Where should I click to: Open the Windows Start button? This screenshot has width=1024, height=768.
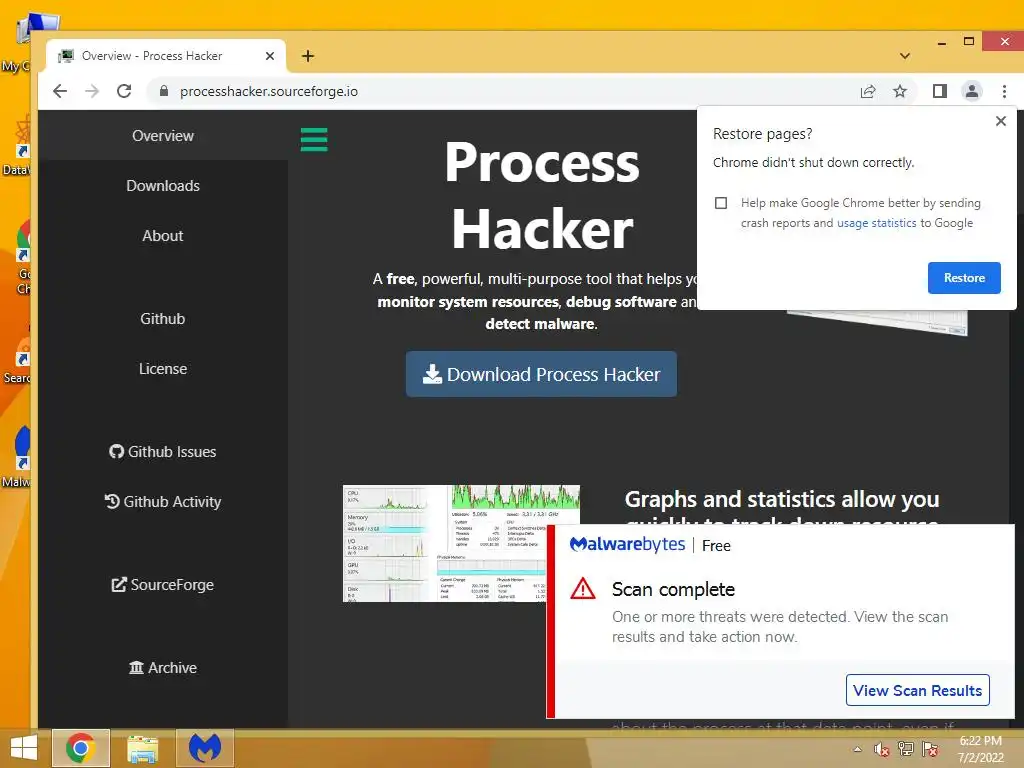(x=24, y=748)
